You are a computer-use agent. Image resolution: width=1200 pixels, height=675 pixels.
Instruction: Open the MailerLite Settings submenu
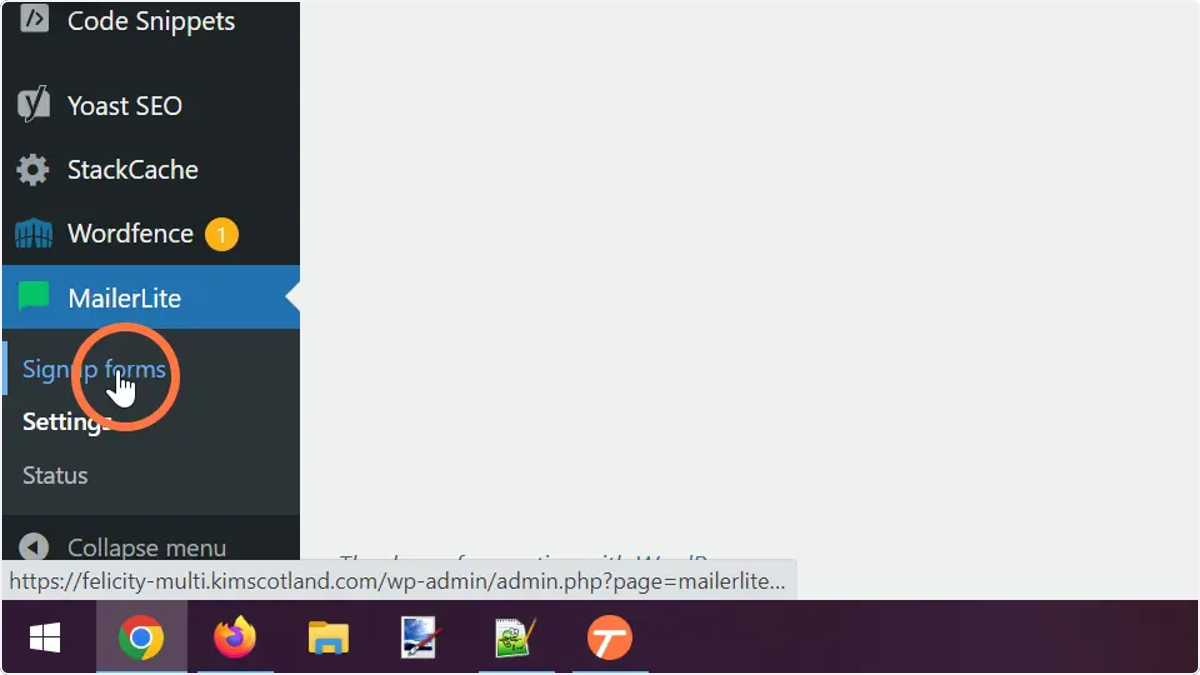[66, 422]
